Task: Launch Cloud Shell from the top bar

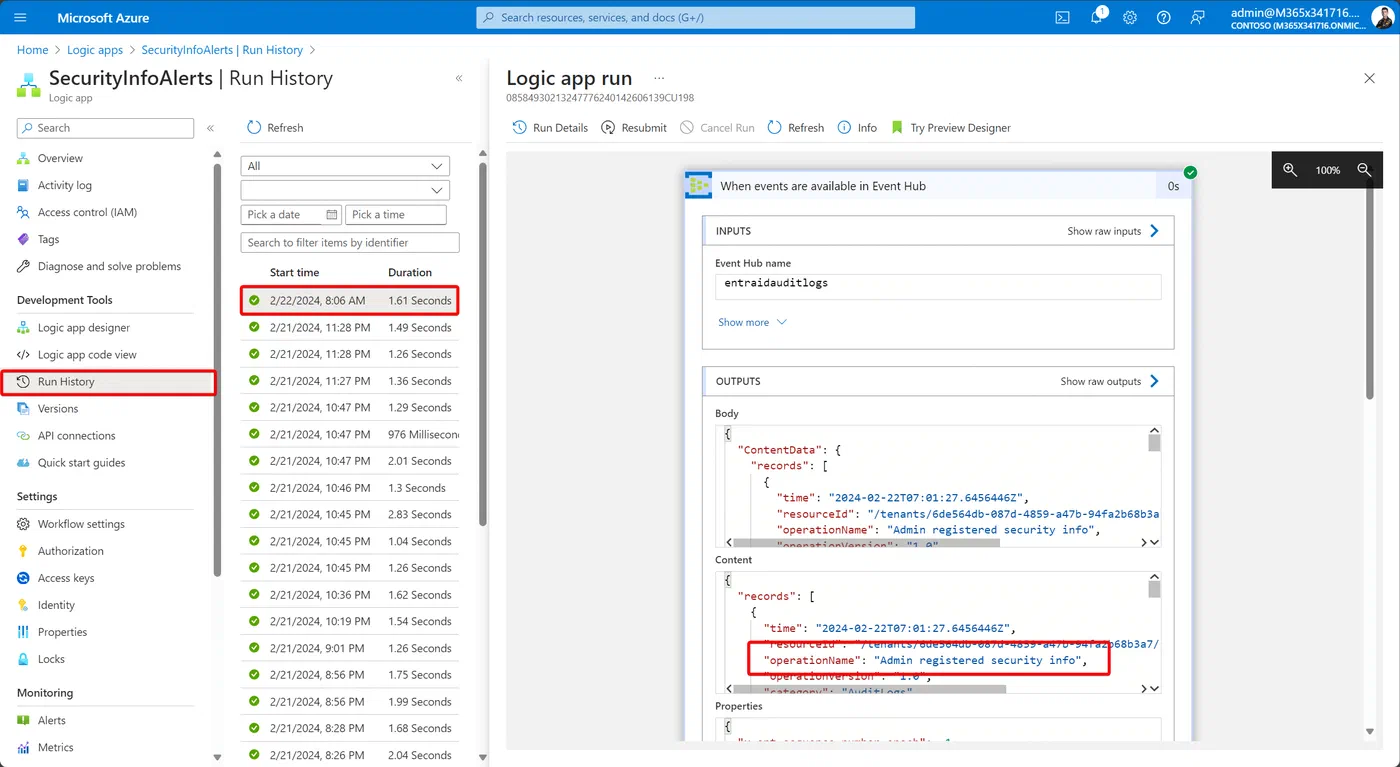Action: [x=1063, y=18]
